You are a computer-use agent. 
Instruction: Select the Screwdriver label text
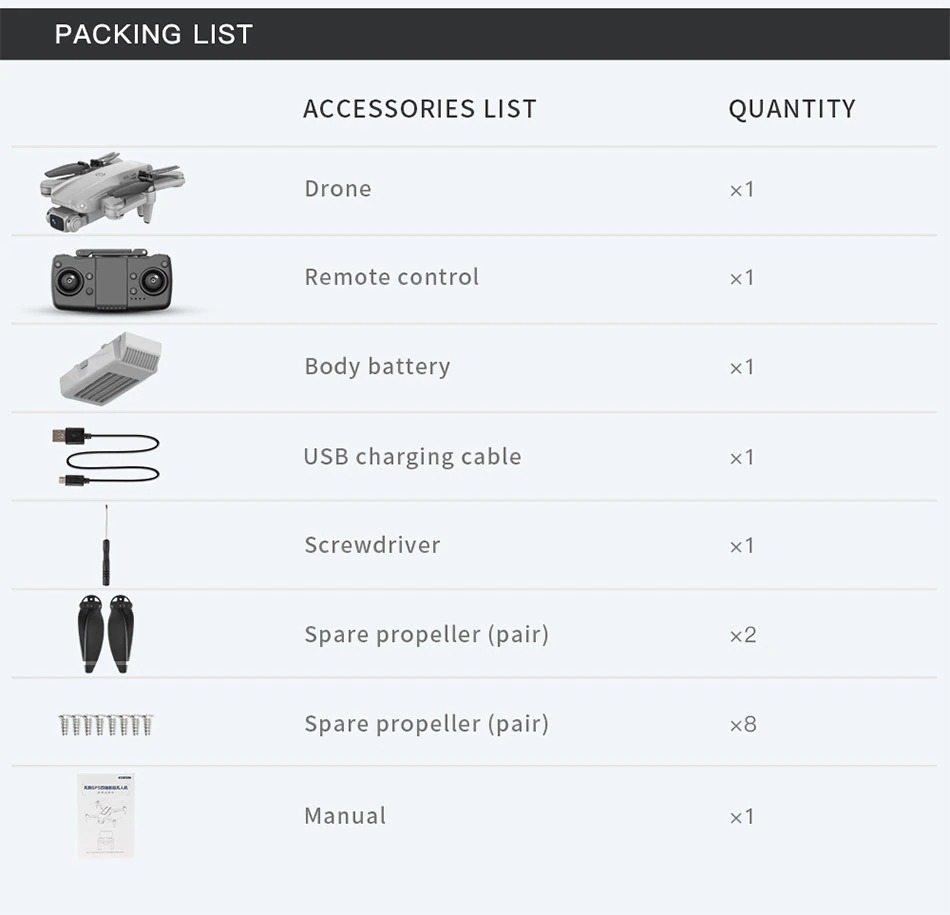pos(372,545)
